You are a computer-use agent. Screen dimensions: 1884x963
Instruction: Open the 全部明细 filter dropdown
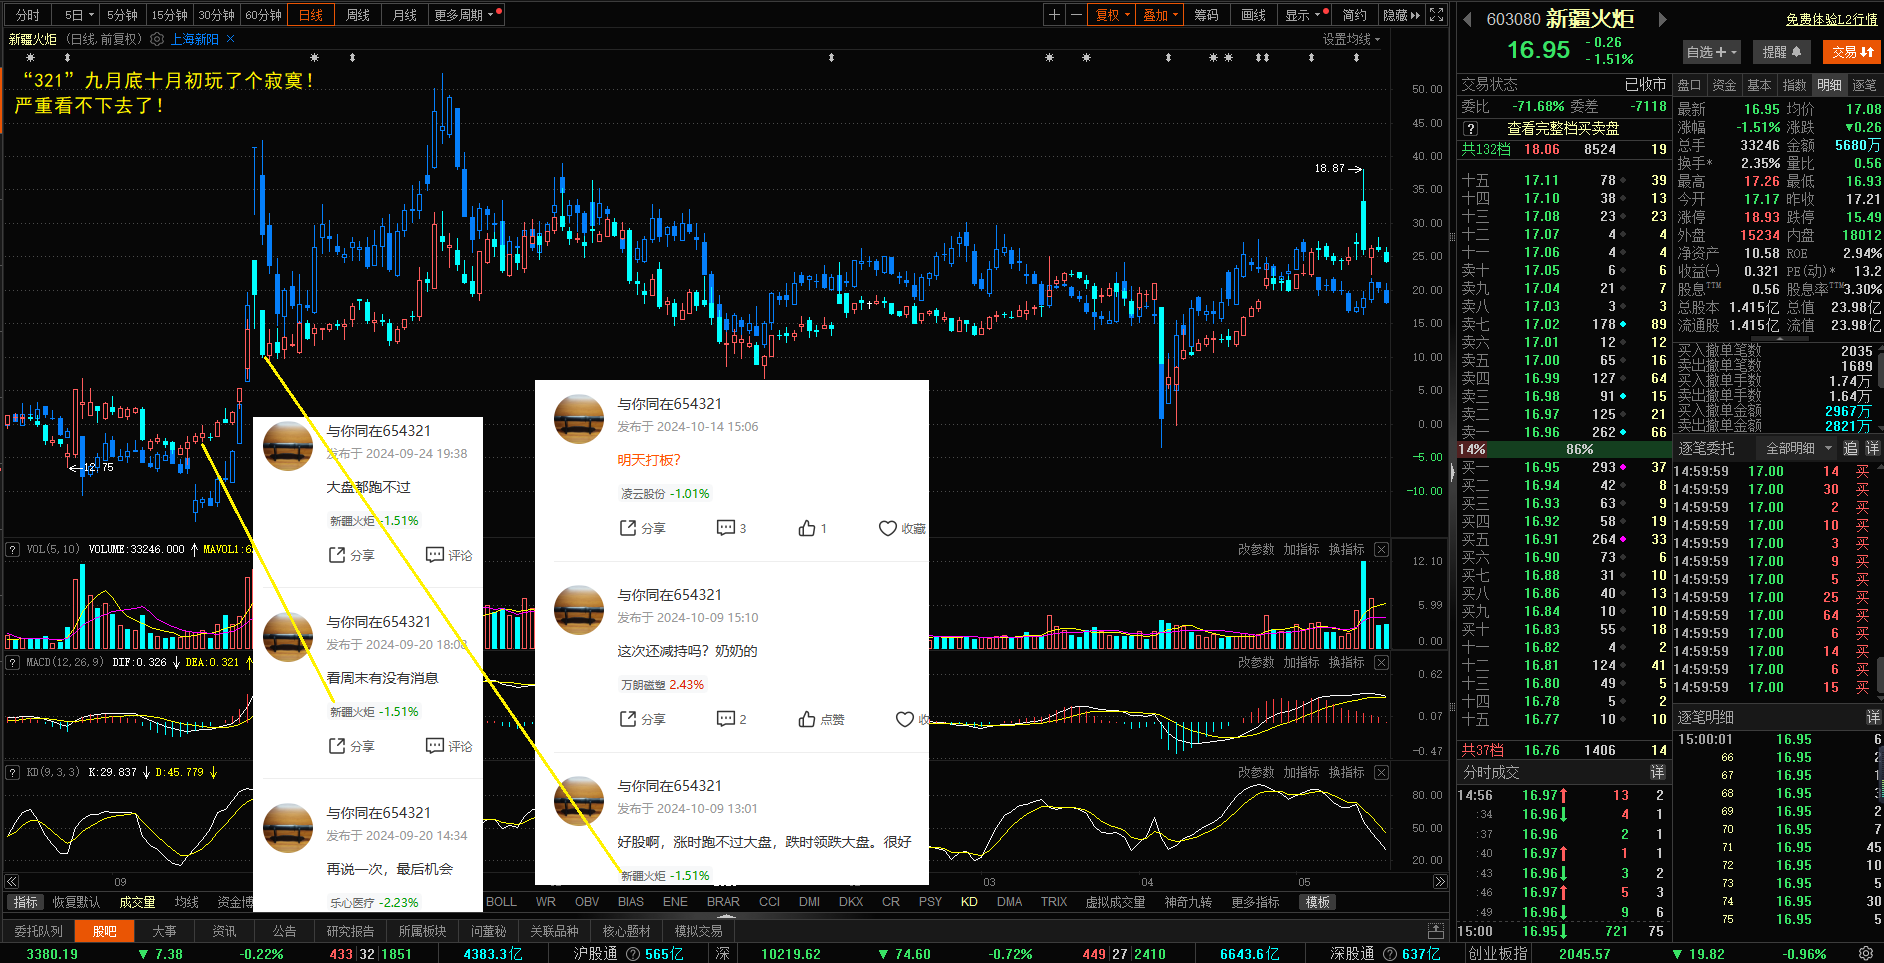pyautogui.click(x=1798, y=448)
